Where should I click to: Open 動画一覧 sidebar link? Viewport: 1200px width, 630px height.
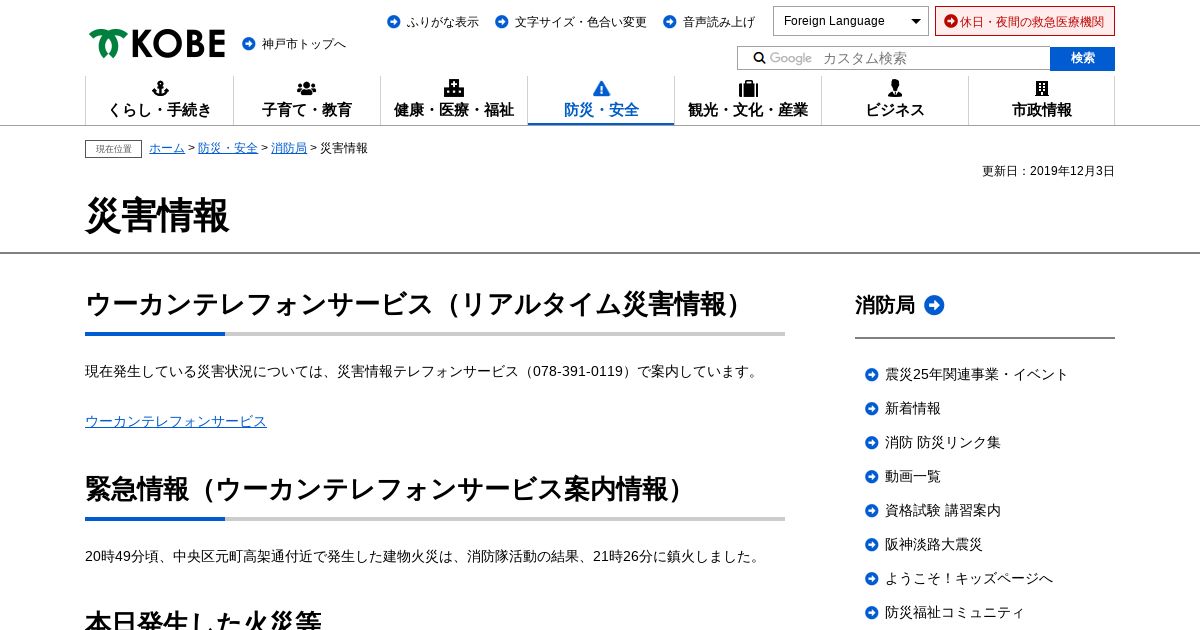click(913, 477)
